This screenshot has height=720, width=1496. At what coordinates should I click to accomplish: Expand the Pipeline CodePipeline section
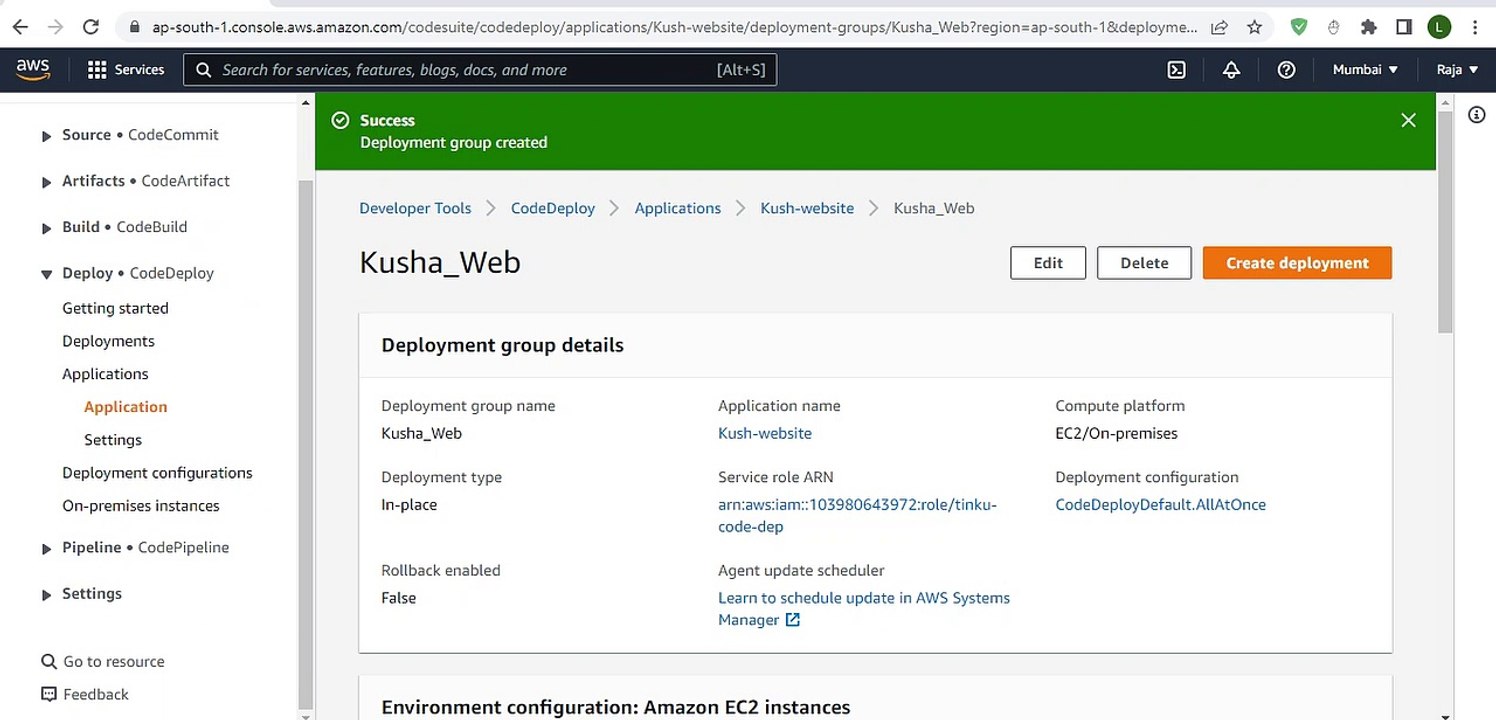click(x=47, y=549)
